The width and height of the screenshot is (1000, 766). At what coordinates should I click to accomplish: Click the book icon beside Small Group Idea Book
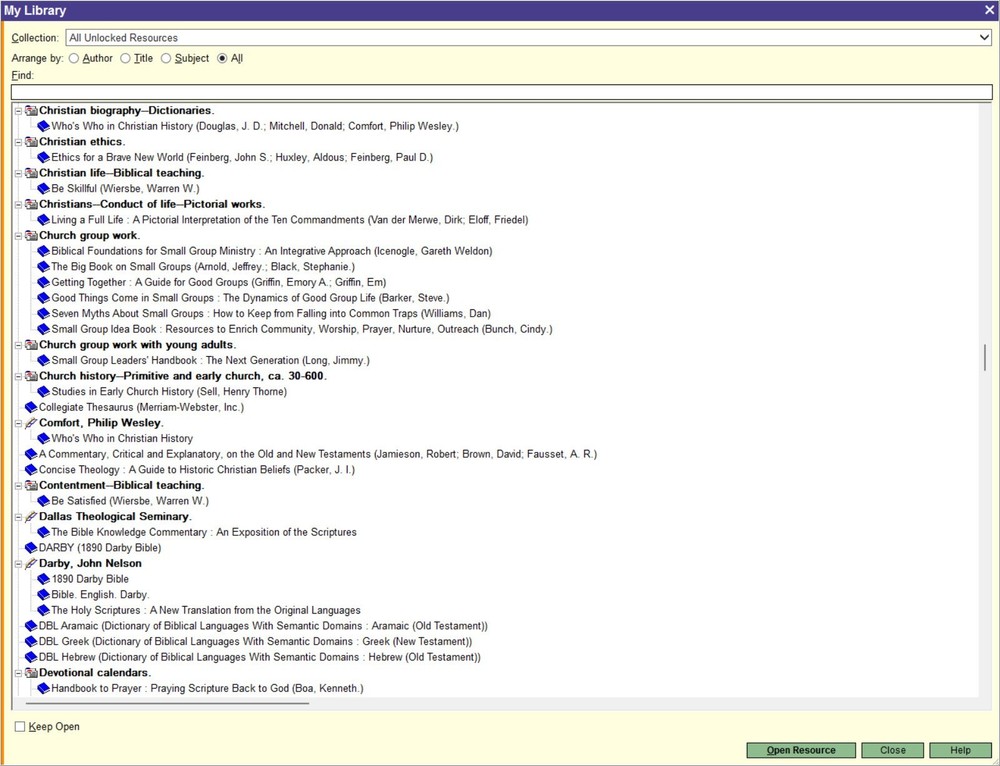pyautogui.click(x=43, y=329)
